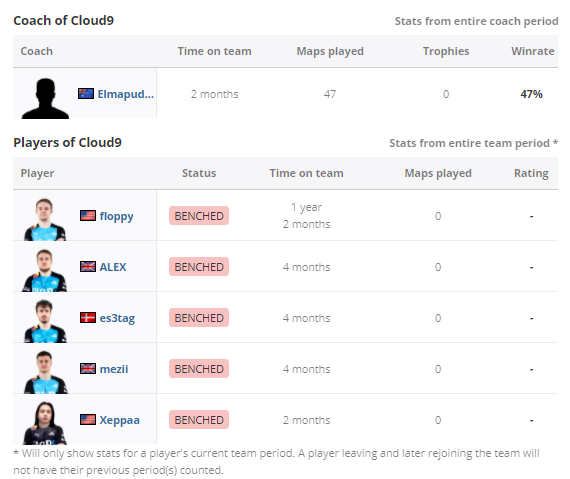This screenshot has width=570, height=479.
Task: Open floppy's player profile link
Action: tap(116, 216)
